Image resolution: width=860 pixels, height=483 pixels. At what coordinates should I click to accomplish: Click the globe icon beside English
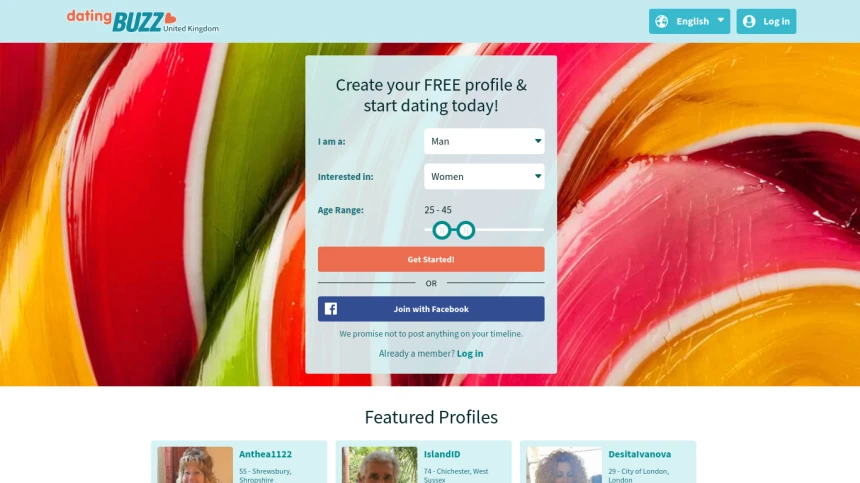point(661,21)
